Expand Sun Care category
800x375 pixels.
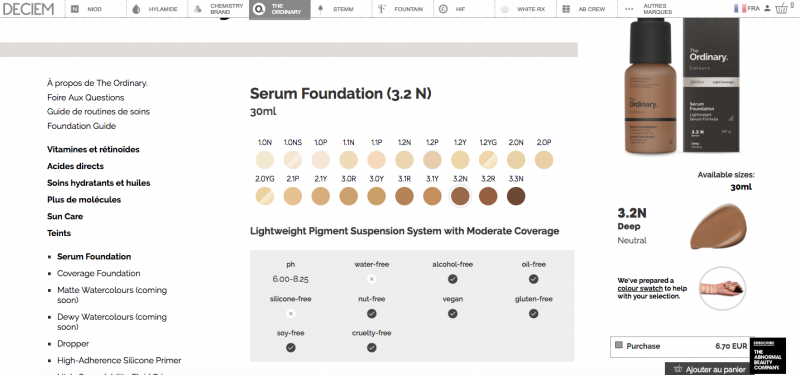[x=65, y=216]
